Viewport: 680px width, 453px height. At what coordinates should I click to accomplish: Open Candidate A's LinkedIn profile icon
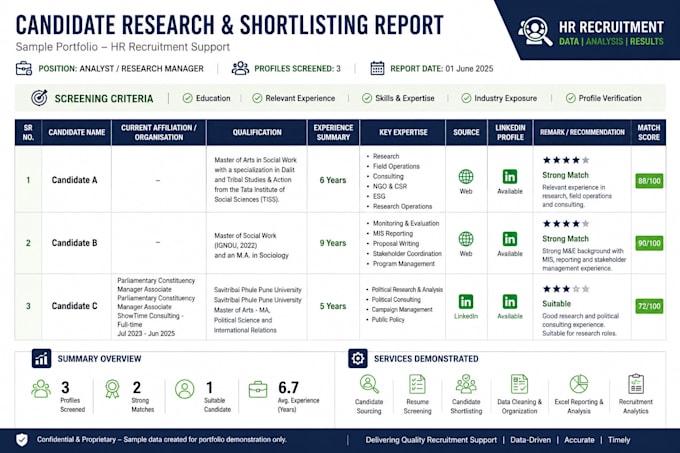510,176
